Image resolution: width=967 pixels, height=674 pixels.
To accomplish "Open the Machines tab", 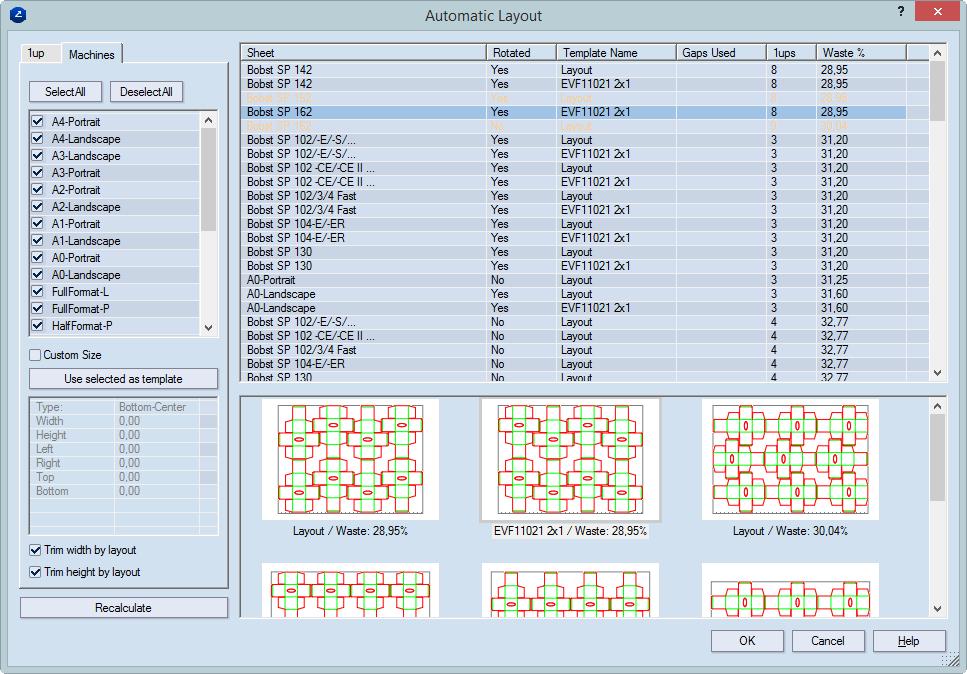I will (92, 54).
